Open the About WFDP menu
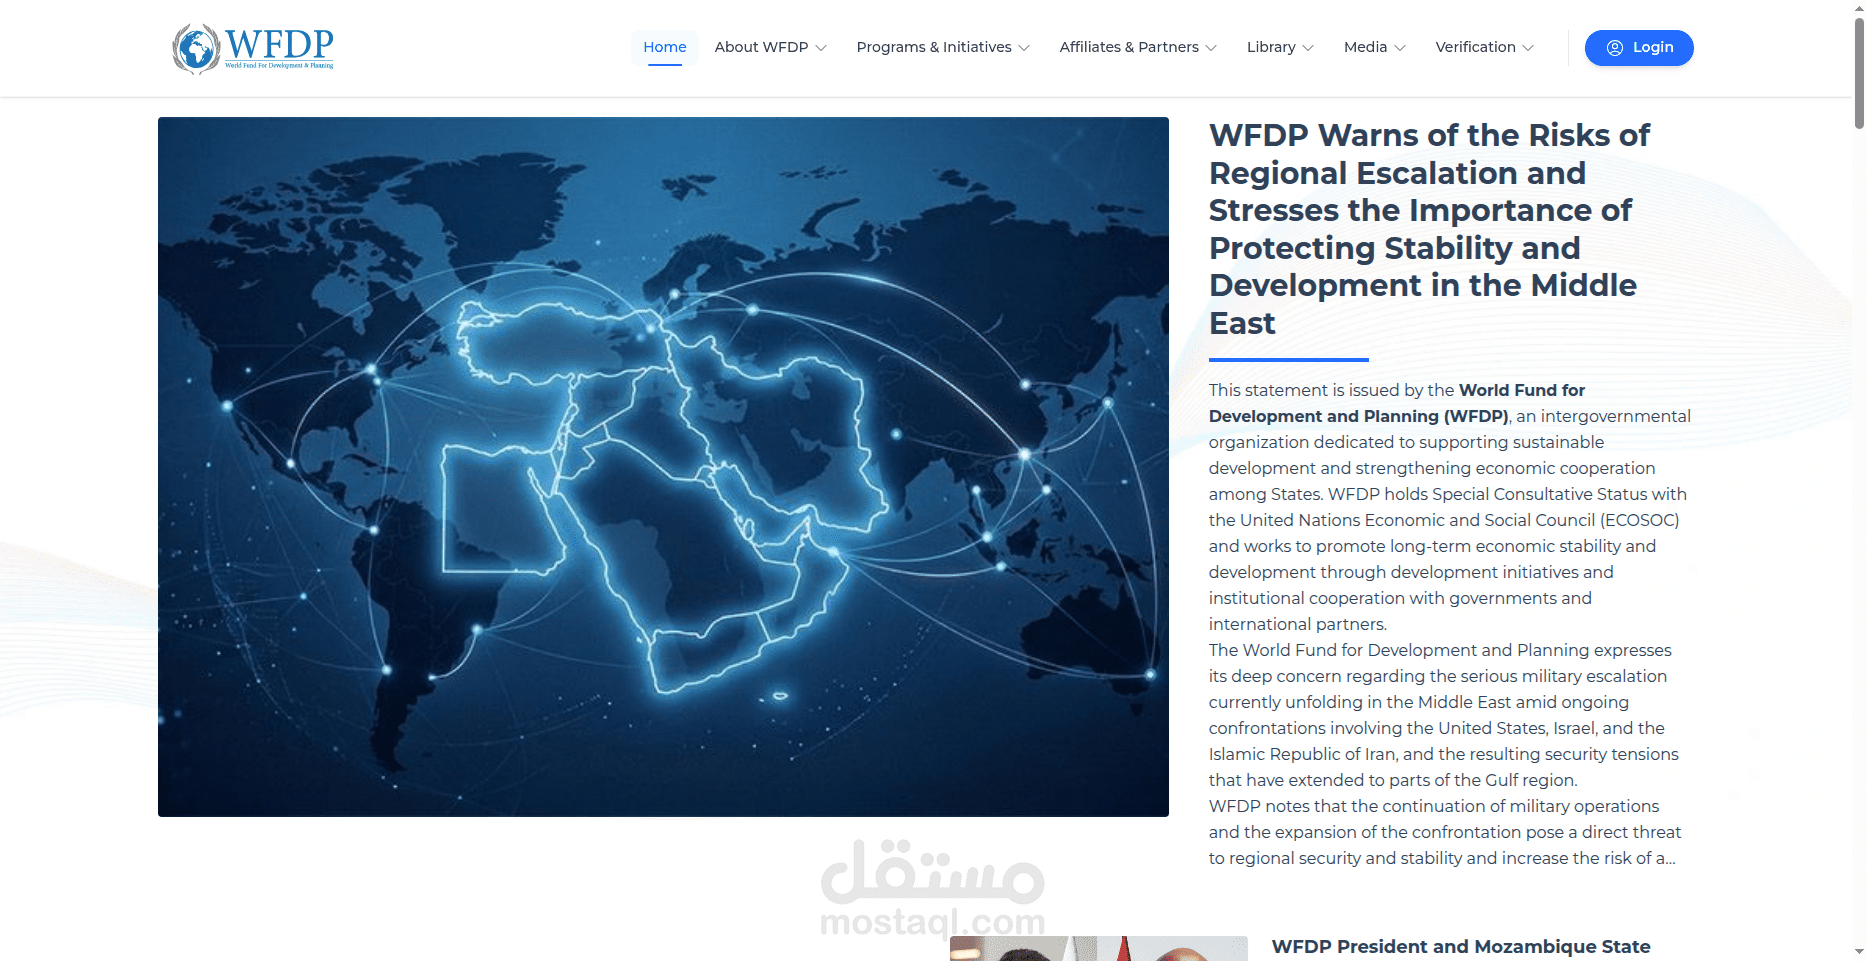This screenshot has width=1867, height=961. pos(770,47)
